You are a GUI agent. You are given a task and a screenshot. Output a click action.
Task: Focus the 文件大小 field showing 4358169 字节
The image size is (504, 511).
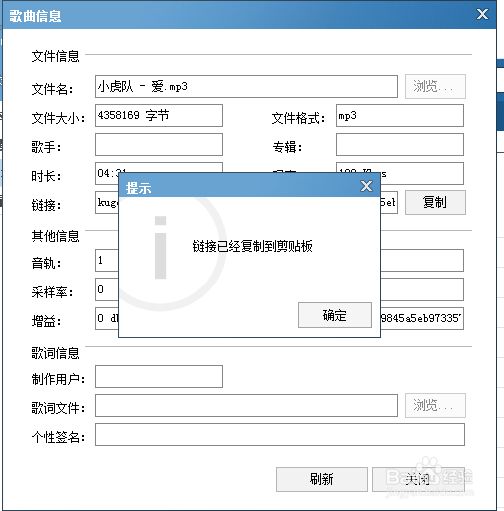click(x=159, y=115)
